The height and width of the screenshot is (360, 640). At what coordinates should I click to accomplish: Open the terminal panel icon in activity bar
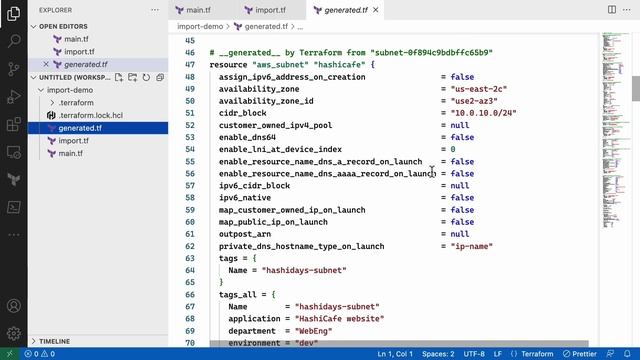13,207
